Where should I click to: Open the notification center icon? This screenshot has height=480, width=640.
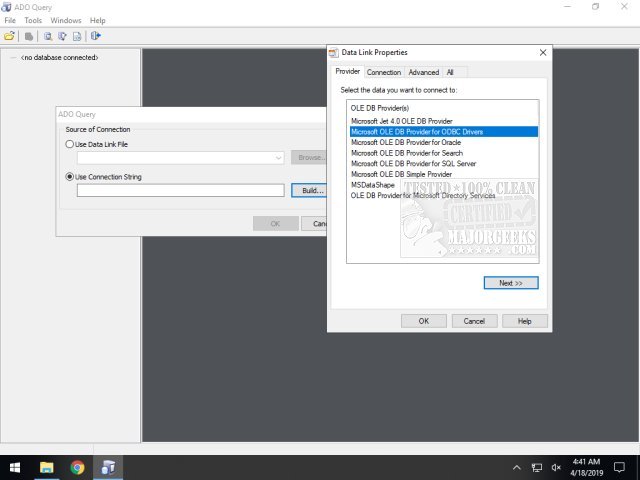[619, 467]
